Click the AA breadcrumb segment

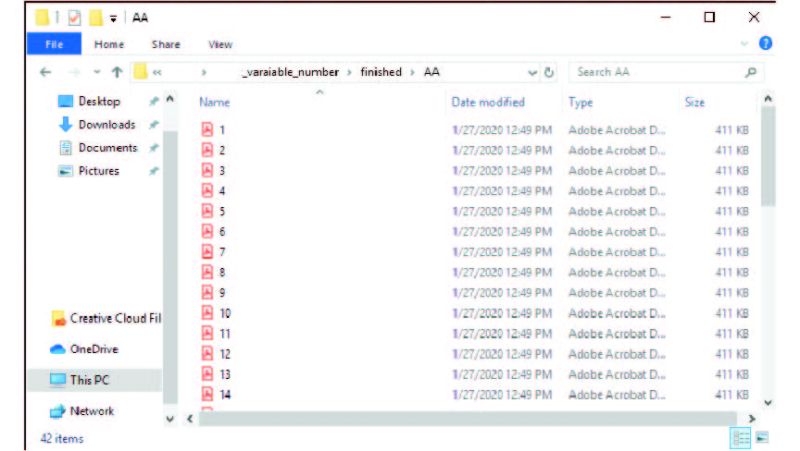point(432,72)
